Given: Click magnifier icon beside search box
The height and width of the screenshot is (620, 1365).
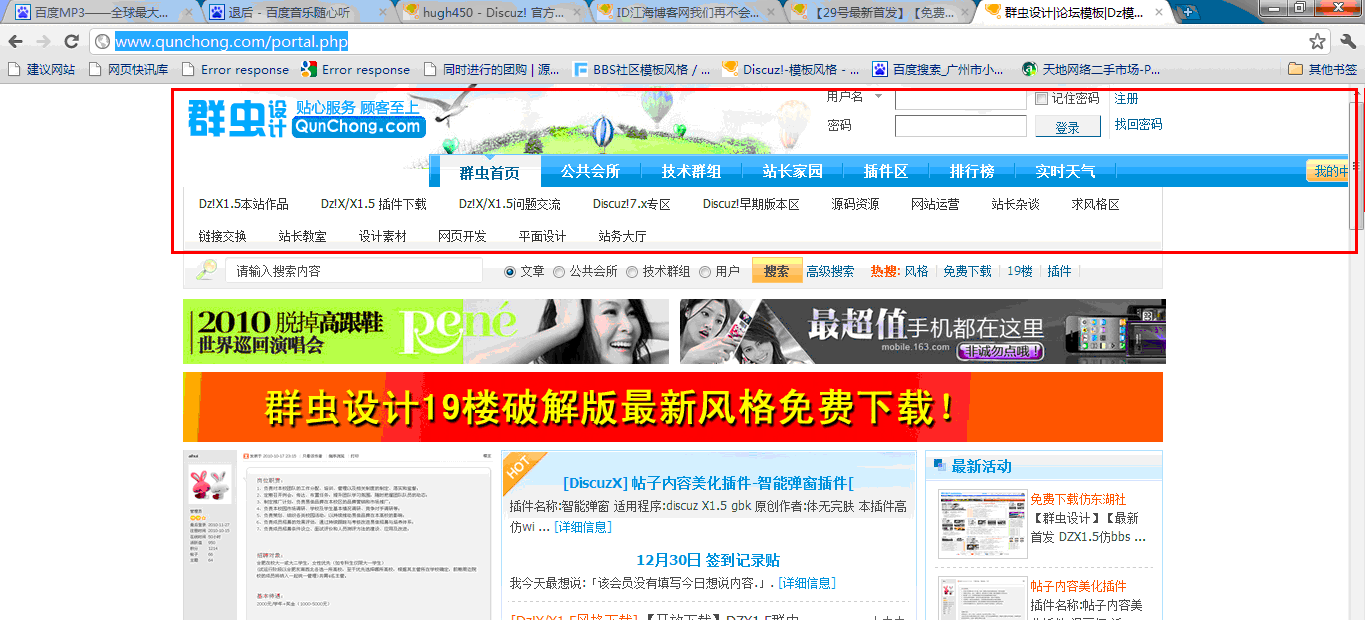Looking at the screenshot, I should click(x=206, y=270).
